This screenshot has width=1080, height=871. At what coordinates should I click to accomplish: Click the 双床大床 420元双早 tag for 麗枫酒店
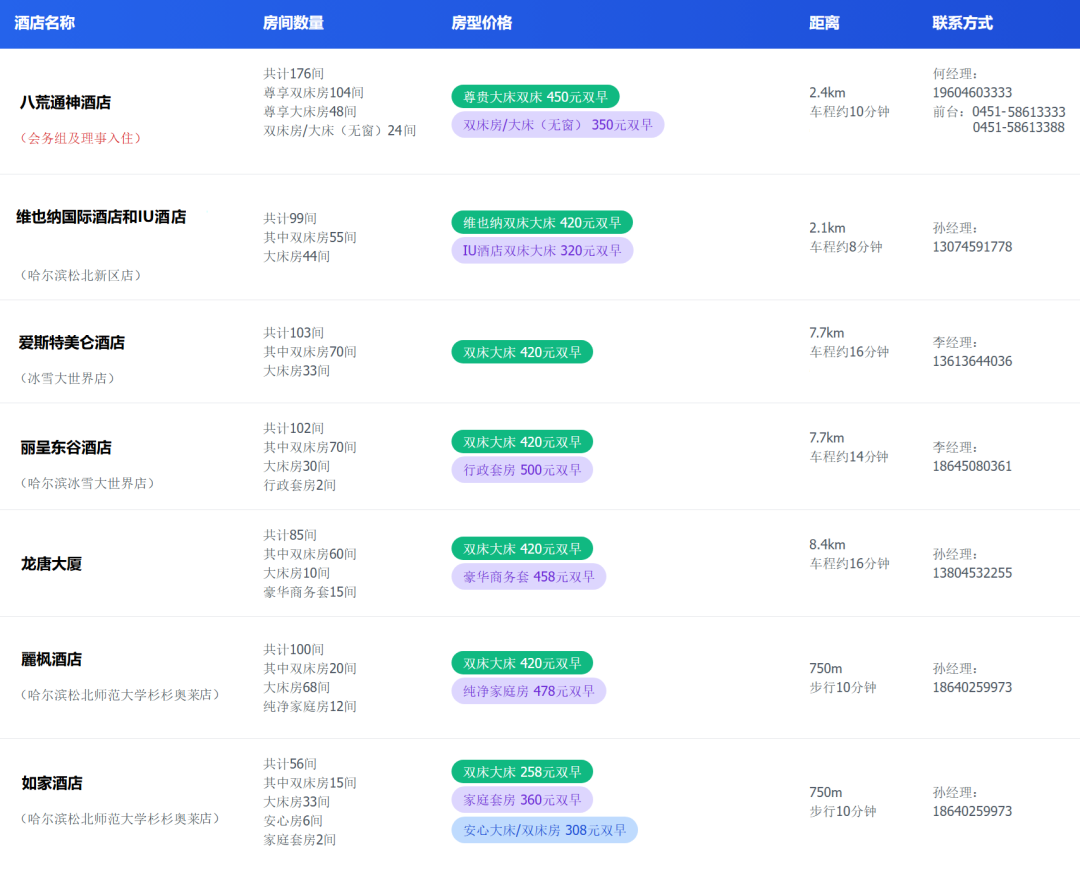522,662
